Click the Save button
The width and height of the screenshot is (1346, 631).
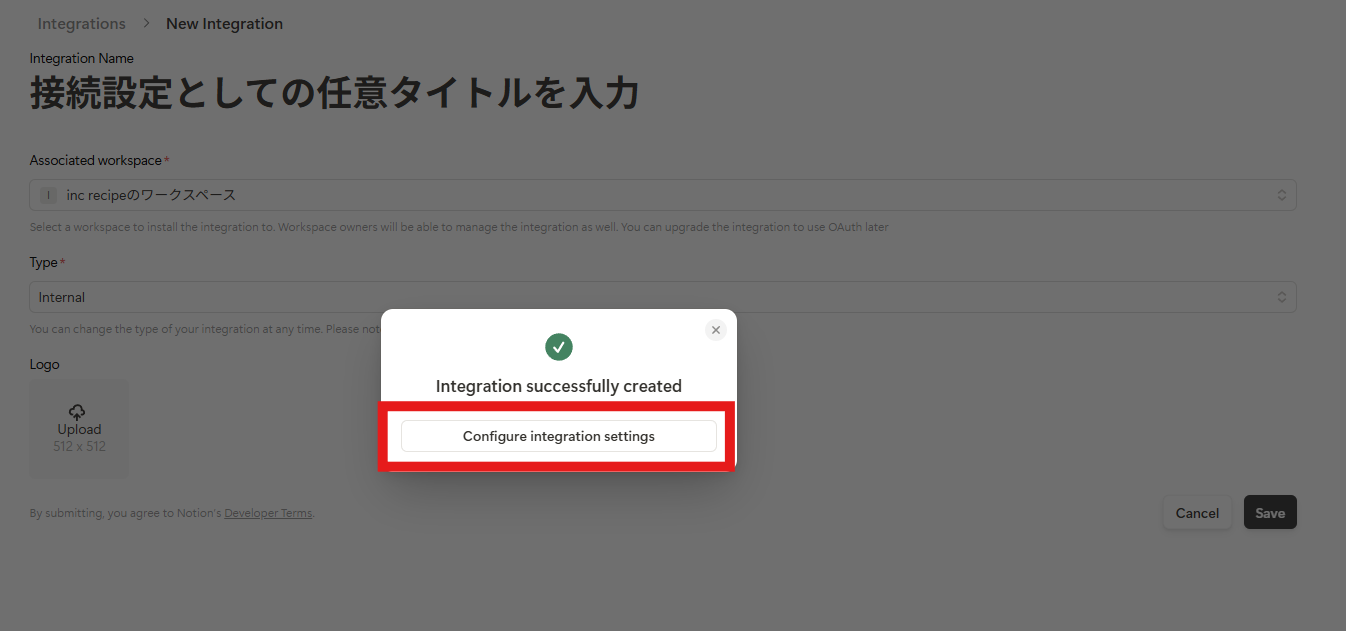(1270, 513)
